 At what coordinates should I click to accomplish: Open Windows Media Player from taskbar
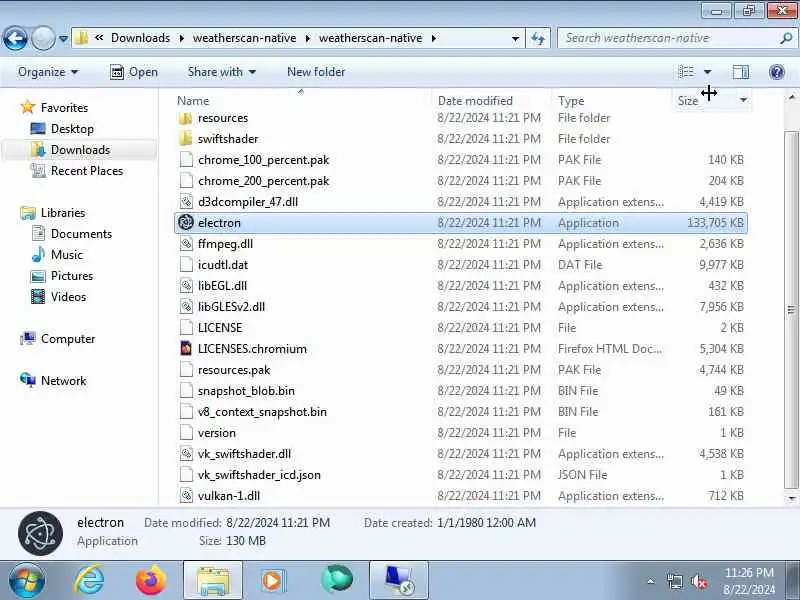[274, 580]
